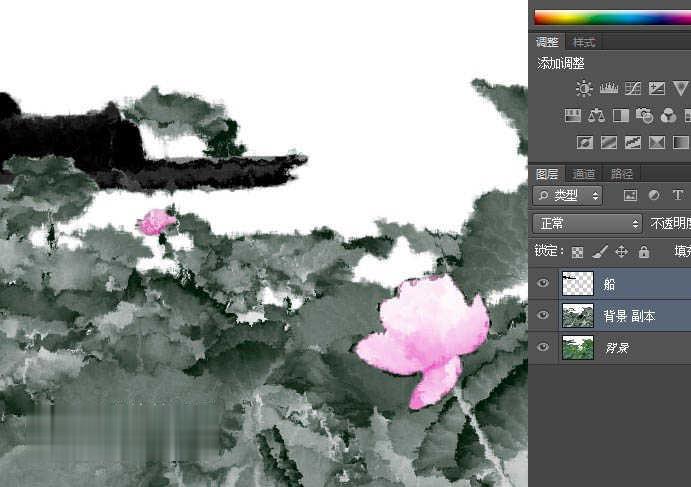Hide the 背景 副本 layer
Screen dimensions: 691x487
tap(543, 315)
